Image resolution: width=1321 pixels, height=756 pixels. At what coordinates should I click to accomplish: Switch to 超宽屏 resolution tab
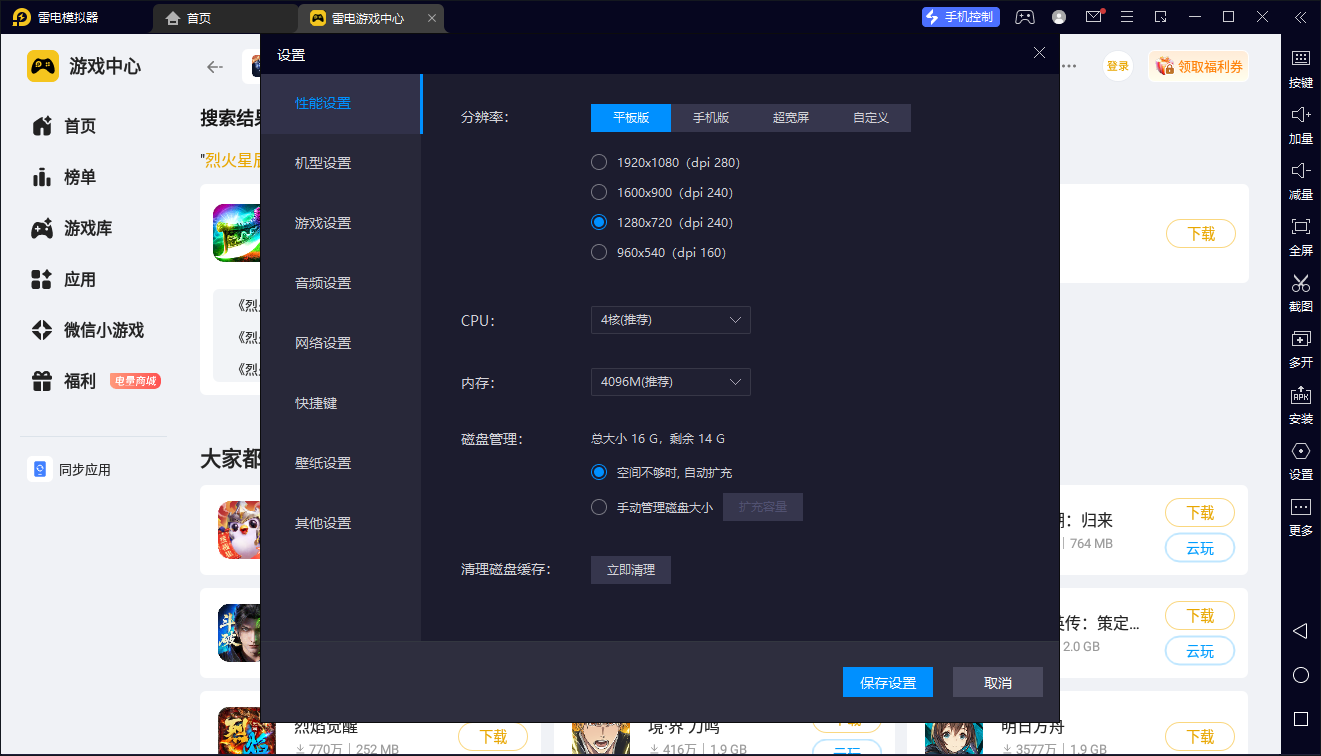coord(791,117)
